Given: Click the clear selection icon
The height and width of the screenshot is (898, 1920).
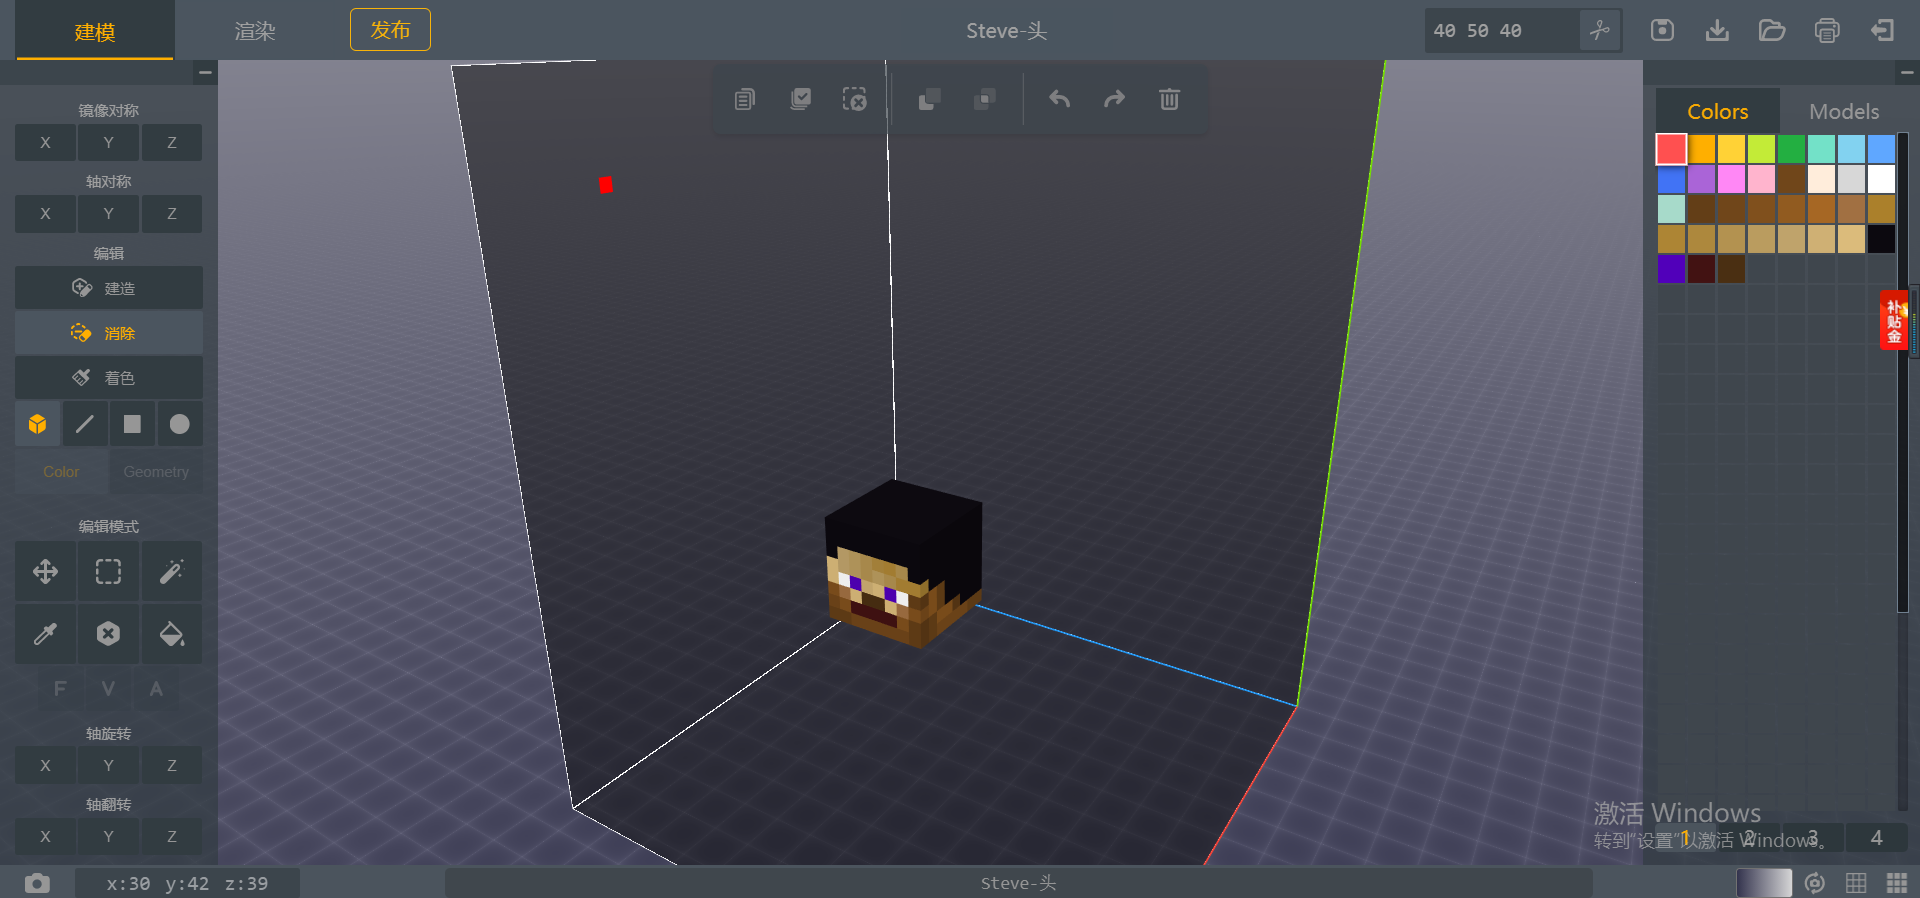Looking at the screenshot, I should [x=855, y=99].
